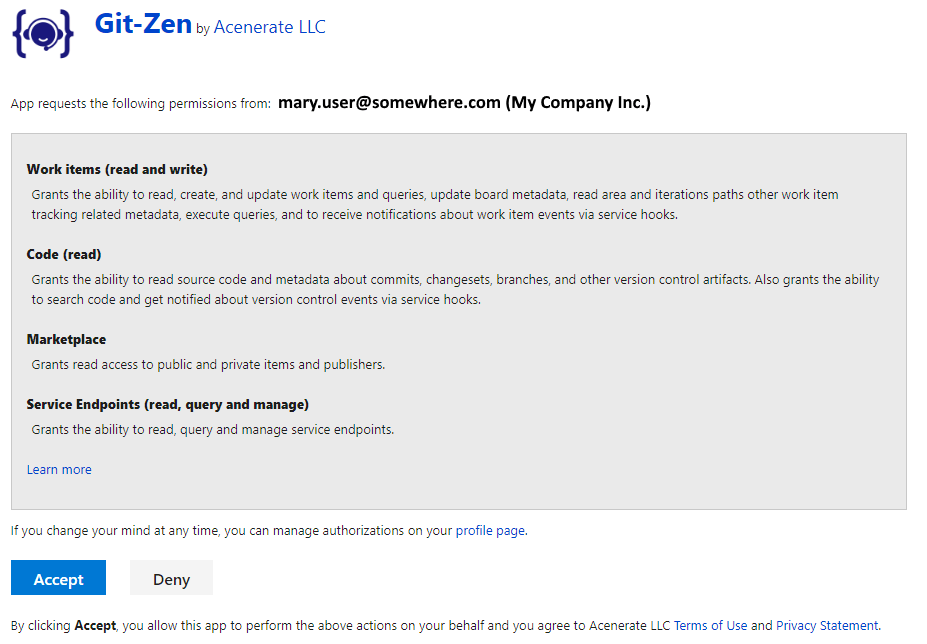
Task: Click the 'If you change your mind' notice text
Action: pos(232,531)
